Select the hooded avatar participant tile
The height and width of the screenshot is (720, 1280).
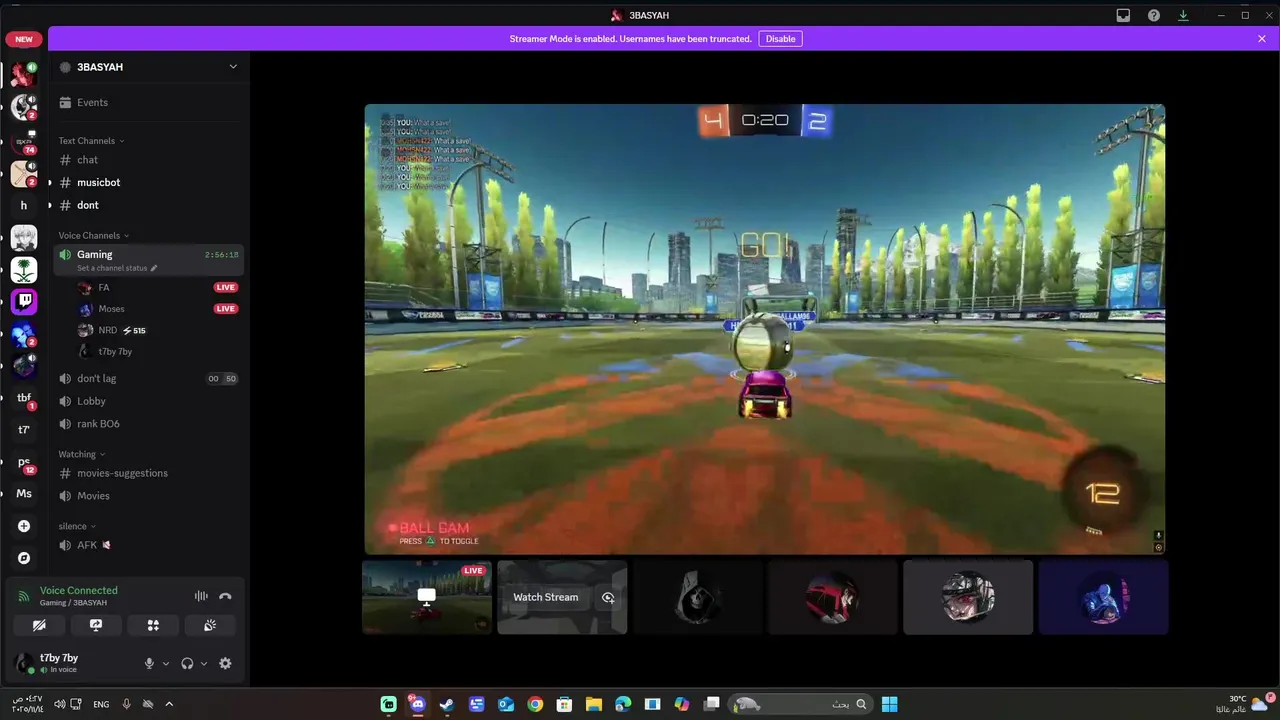[698, 597]
